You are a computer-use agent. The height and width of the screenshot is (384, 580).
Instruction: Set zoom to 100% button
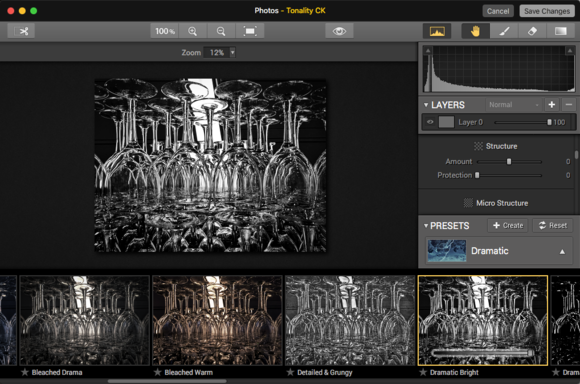click(x=165, y=31)
